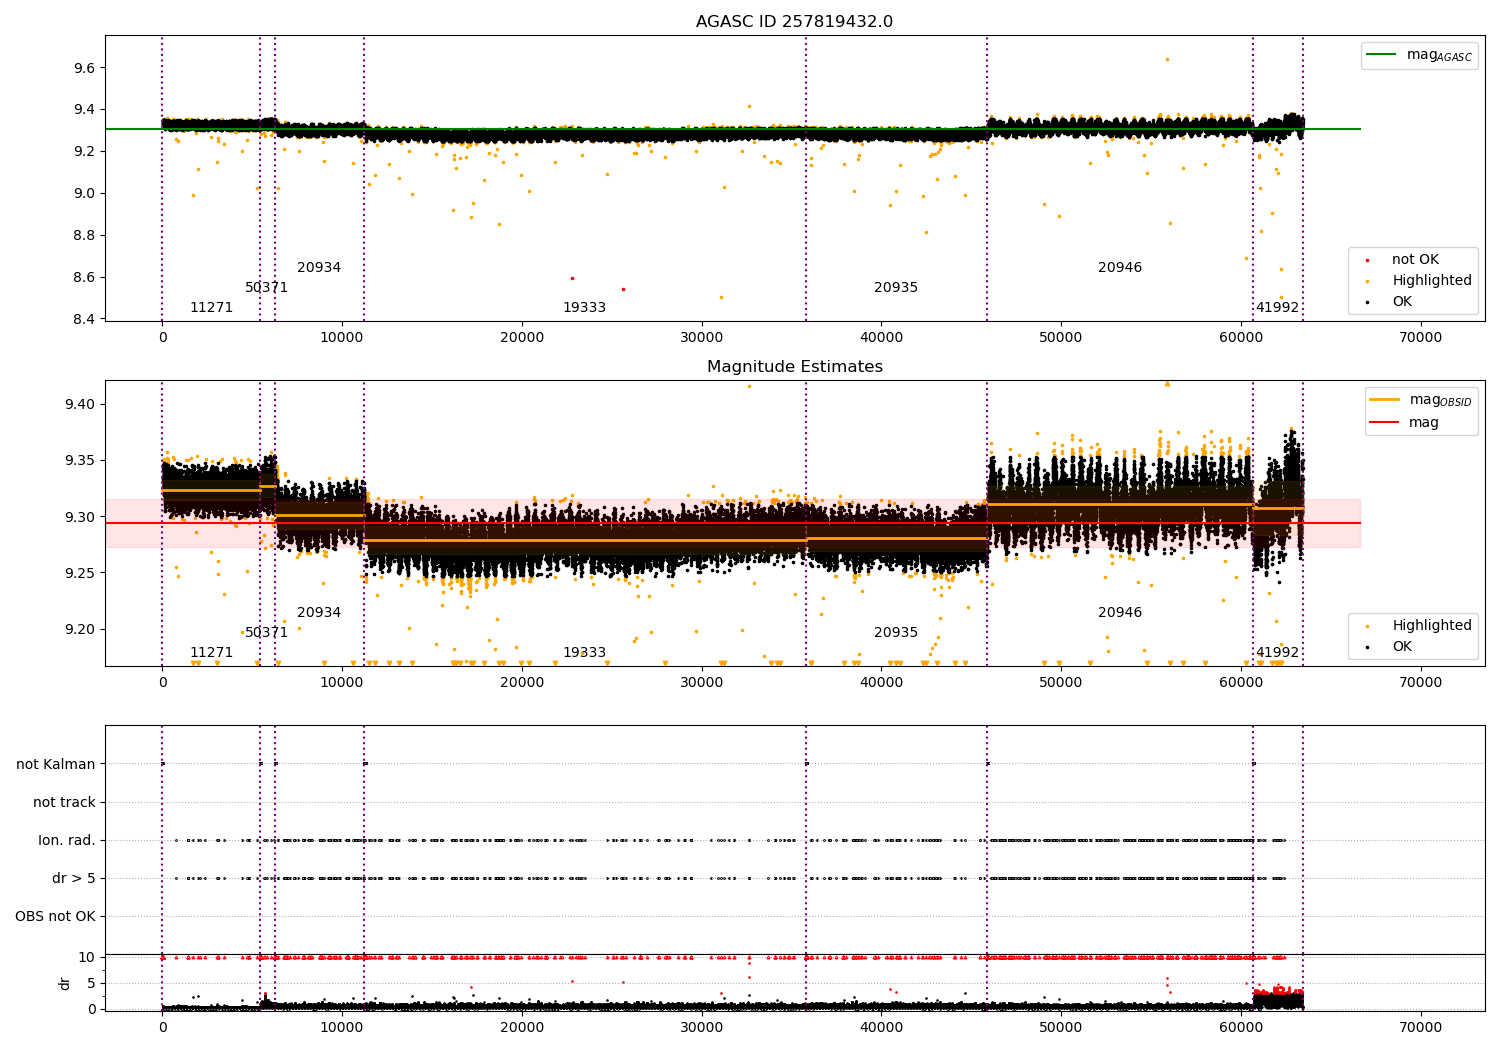Viewport: 1500px width, 1050px height.
Task: Click the 9.6 y-axis tick label
Action: [x=84, y=68]
